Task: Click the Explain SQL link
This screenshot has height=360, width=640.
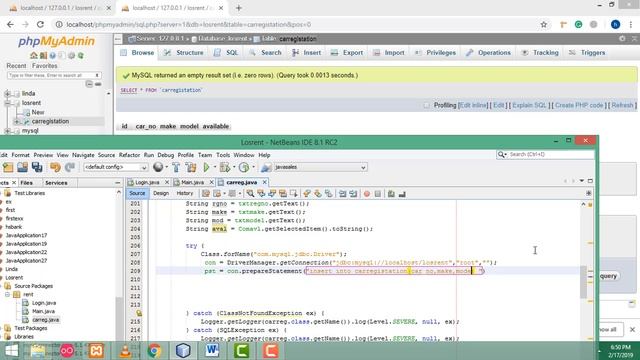Action: pos(529,105)
